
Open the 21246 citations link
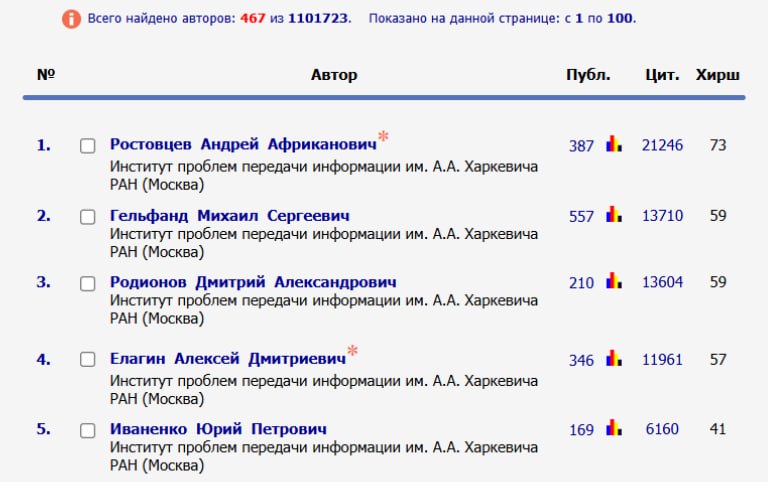point(662,145)
